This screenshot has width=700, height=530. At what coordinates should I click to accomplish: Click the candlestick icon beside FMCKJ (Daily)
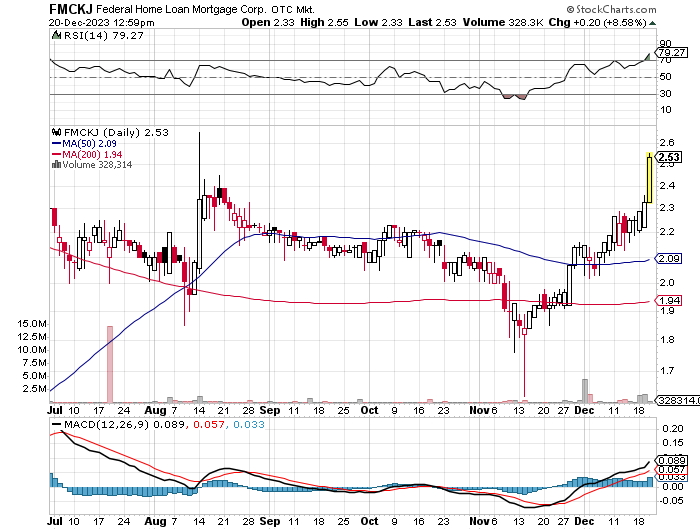[57, 132]
